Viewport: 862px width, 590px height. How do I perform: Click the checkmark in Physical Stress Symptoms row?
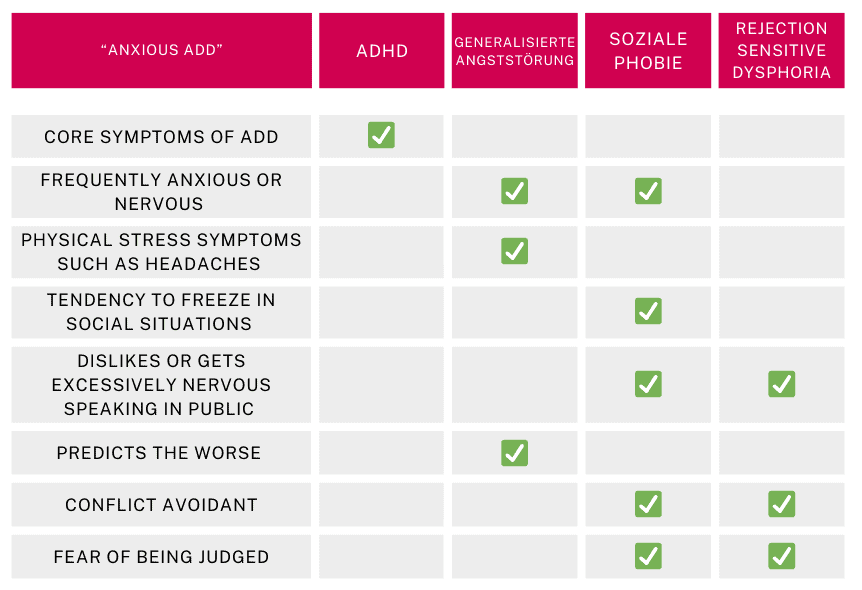pos(514,251)
